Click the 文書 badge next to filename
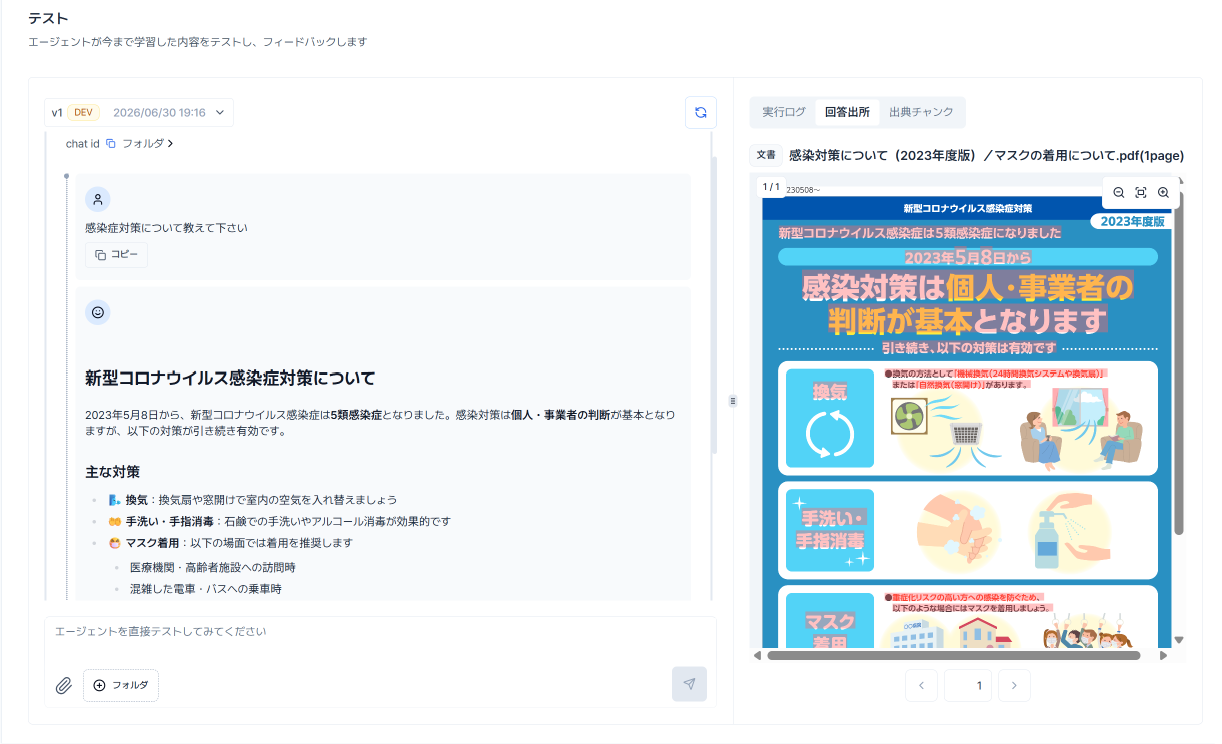Image resolution: width=1222 pixels, height=744 pixels. 766,155
